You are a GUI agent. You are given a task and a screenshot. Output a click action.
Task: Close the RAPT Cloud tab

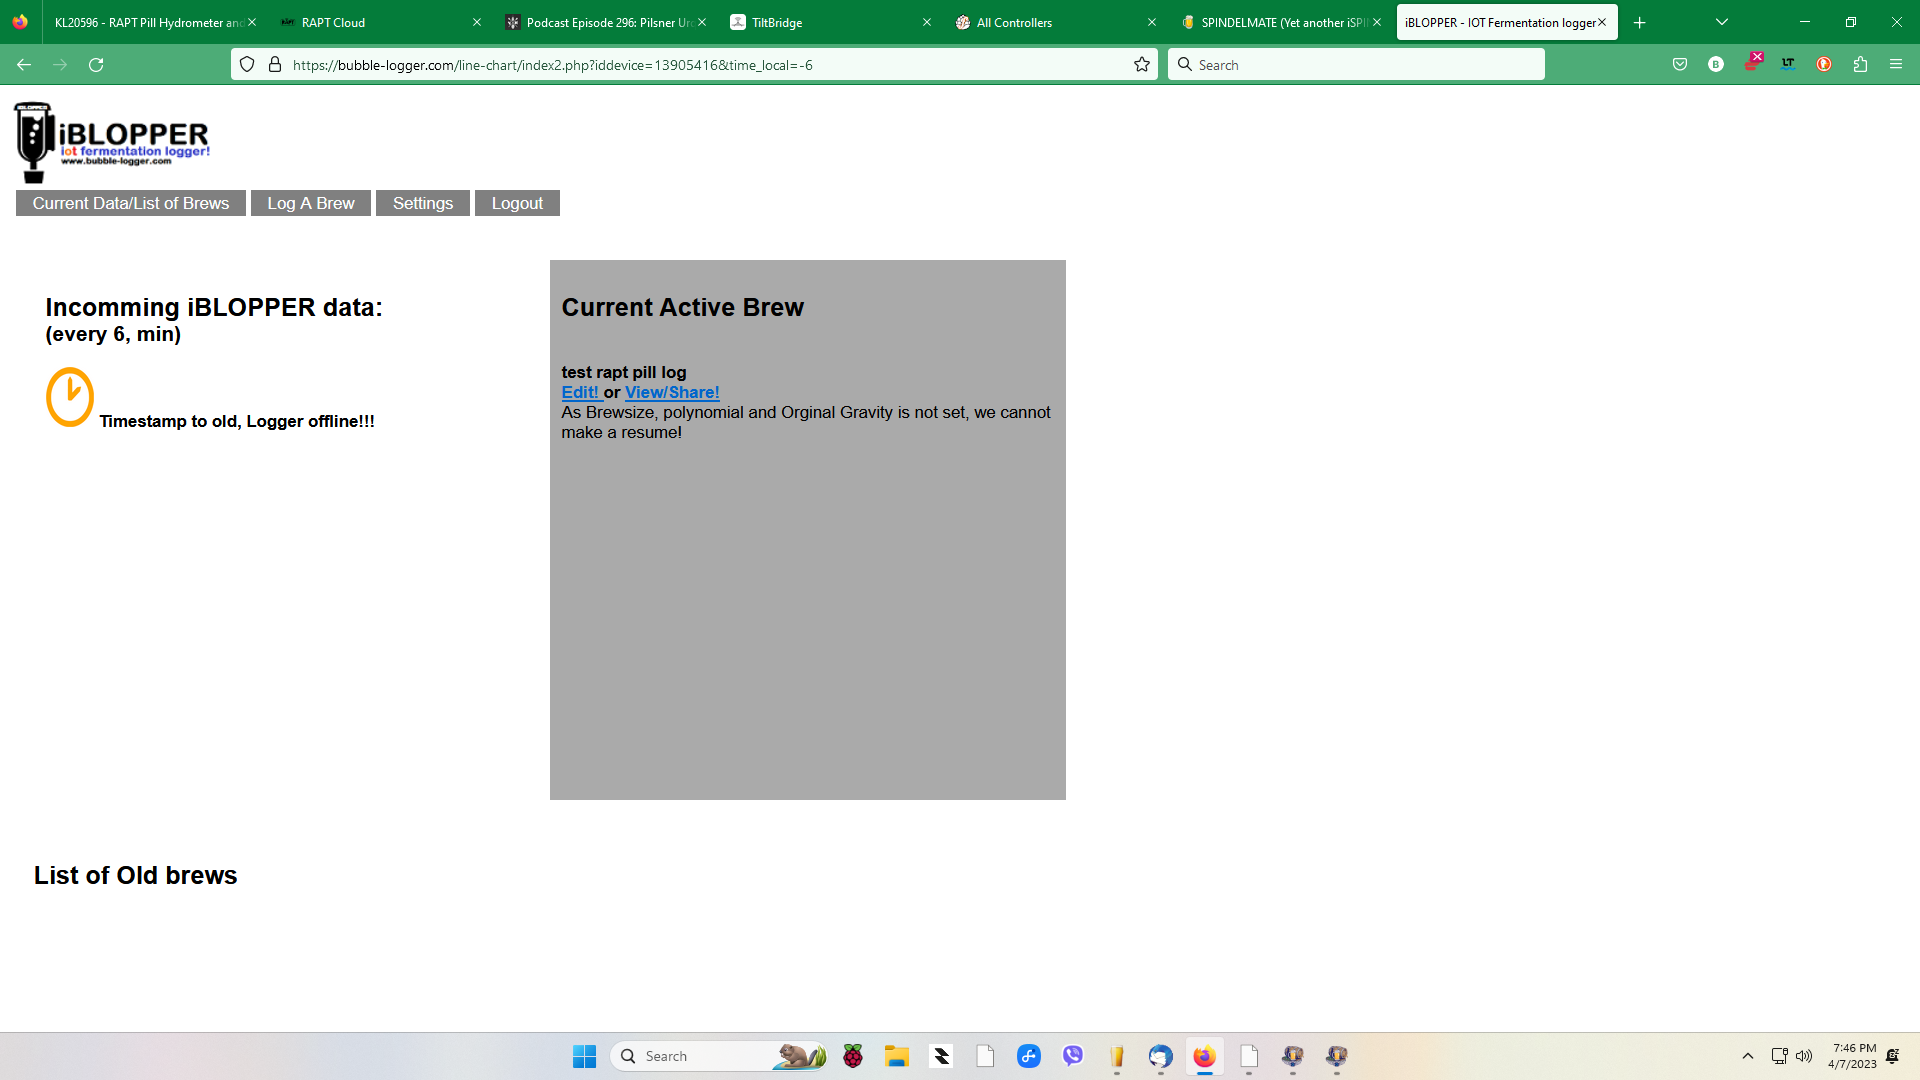[477, 22]
